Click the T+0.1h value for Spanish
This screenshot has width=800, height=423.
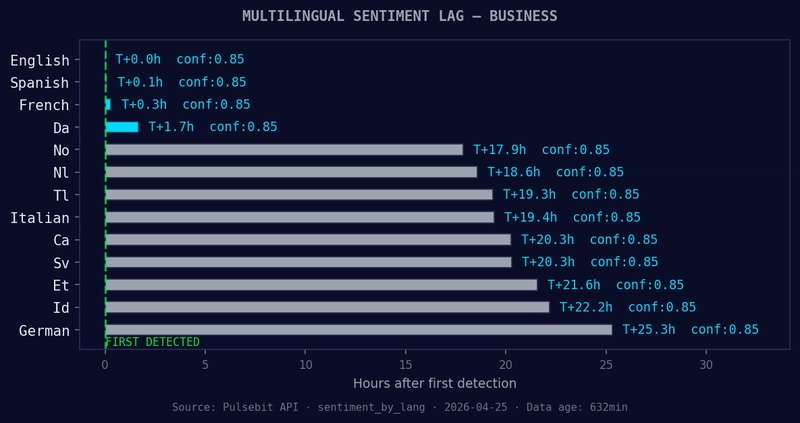[x=140, y=82]
